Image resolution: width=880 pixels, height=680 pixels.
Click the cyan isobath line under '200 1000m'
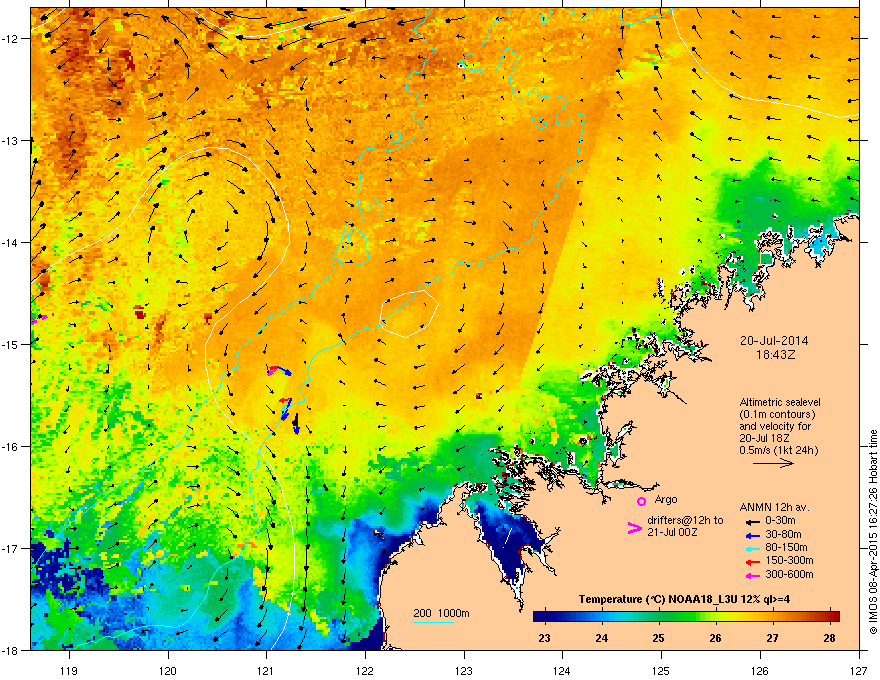click(433, 622)
